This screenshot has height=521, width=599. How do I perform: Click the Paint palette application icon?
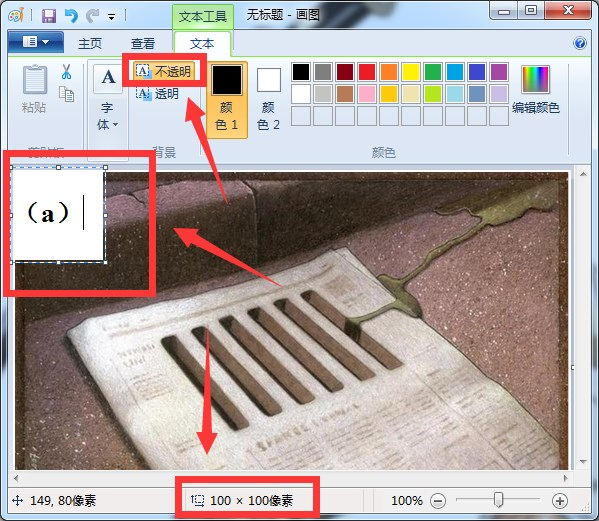pos(16,16)
